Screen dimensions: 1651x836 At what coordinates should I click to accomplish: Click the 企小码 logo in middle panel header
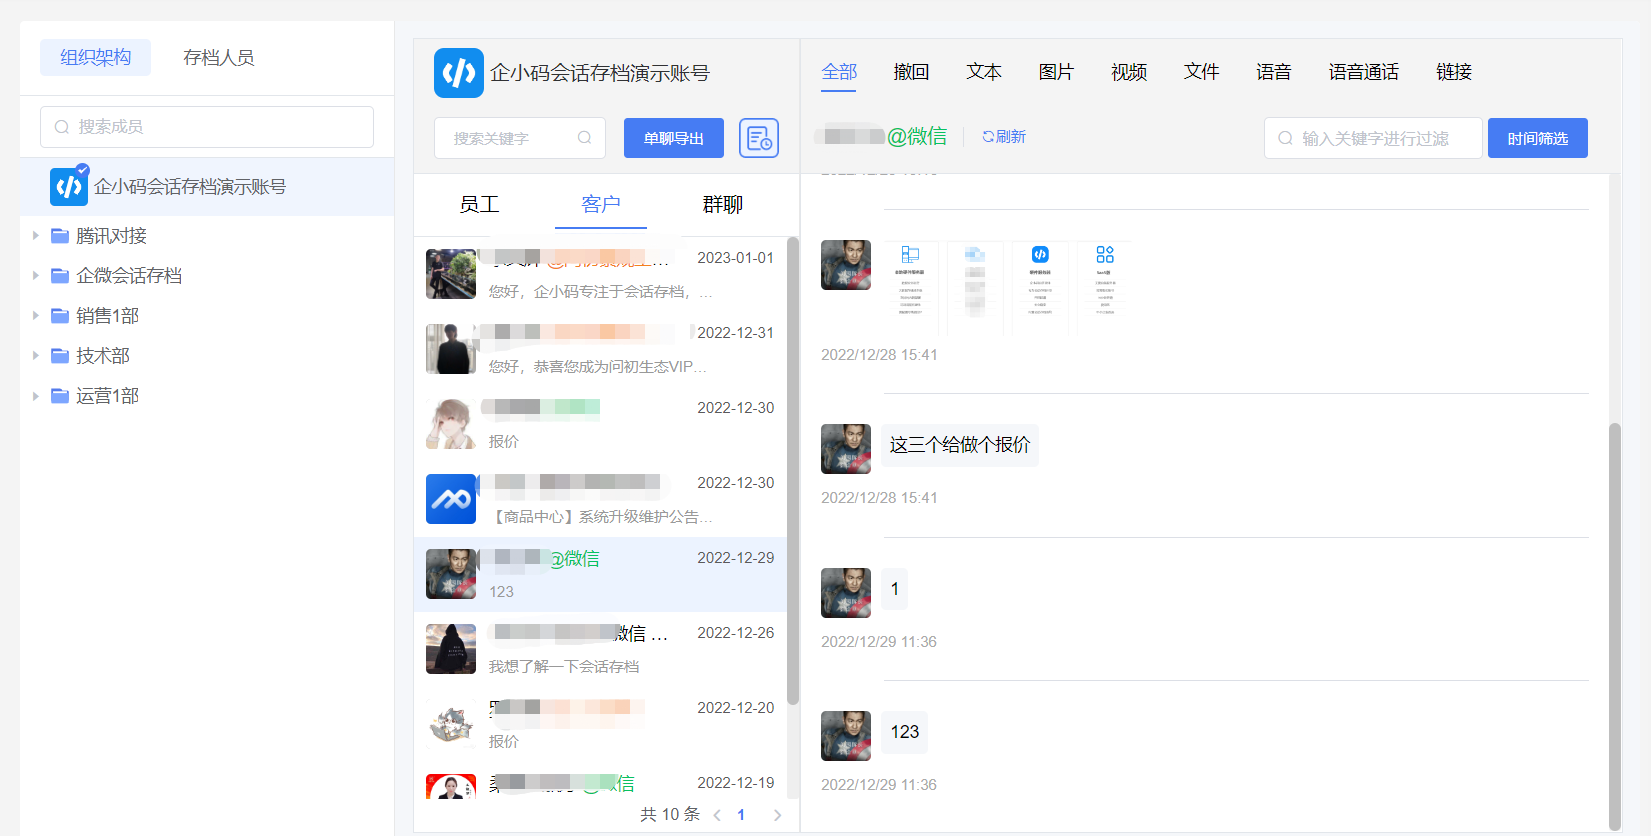[x=459, y=73]
